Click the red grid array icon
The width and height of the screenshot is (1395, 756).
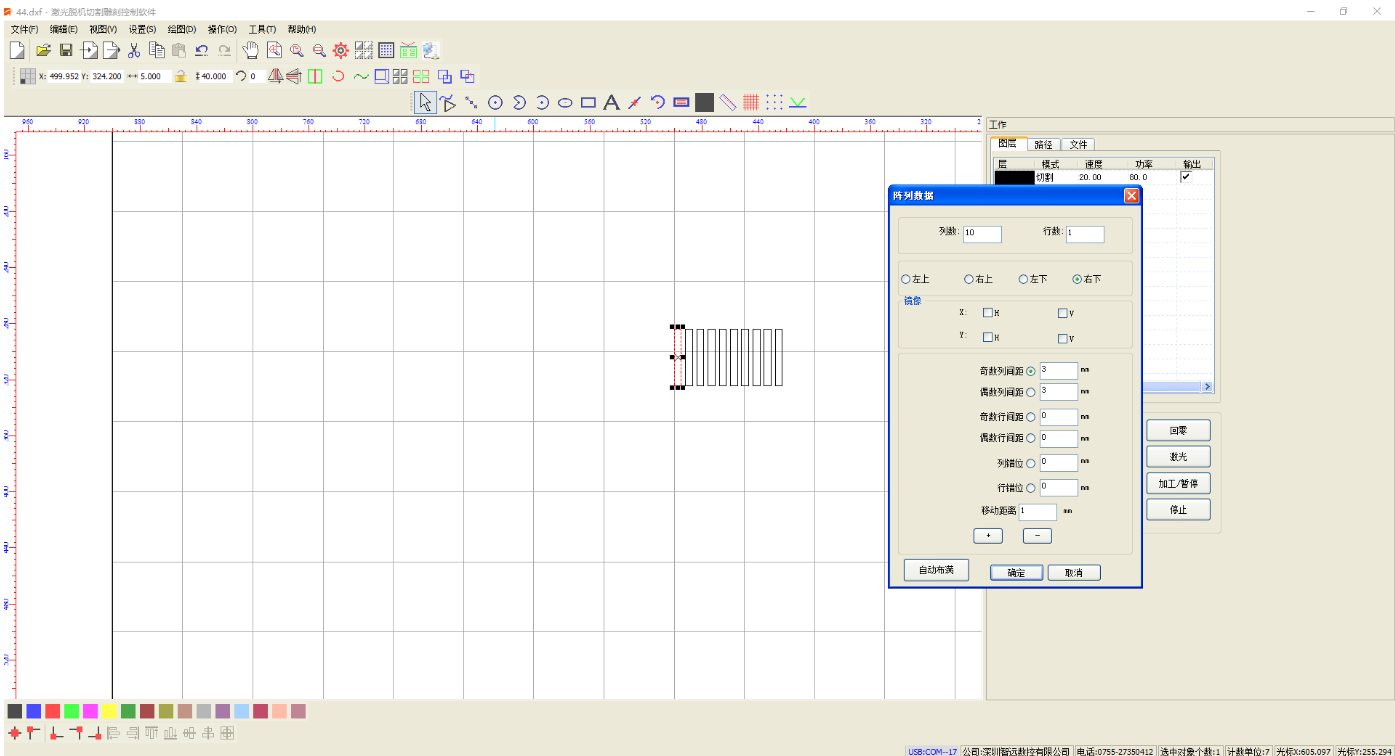[x=751, y=102]
